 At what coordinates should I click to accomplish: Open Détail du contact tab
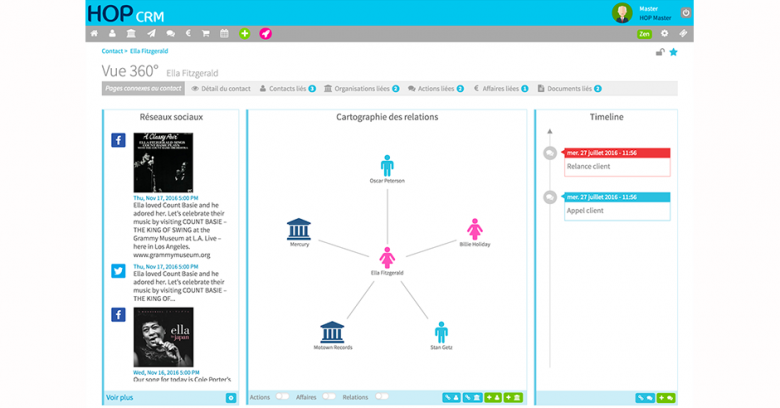pyautogui.click(x=221, y=89)
